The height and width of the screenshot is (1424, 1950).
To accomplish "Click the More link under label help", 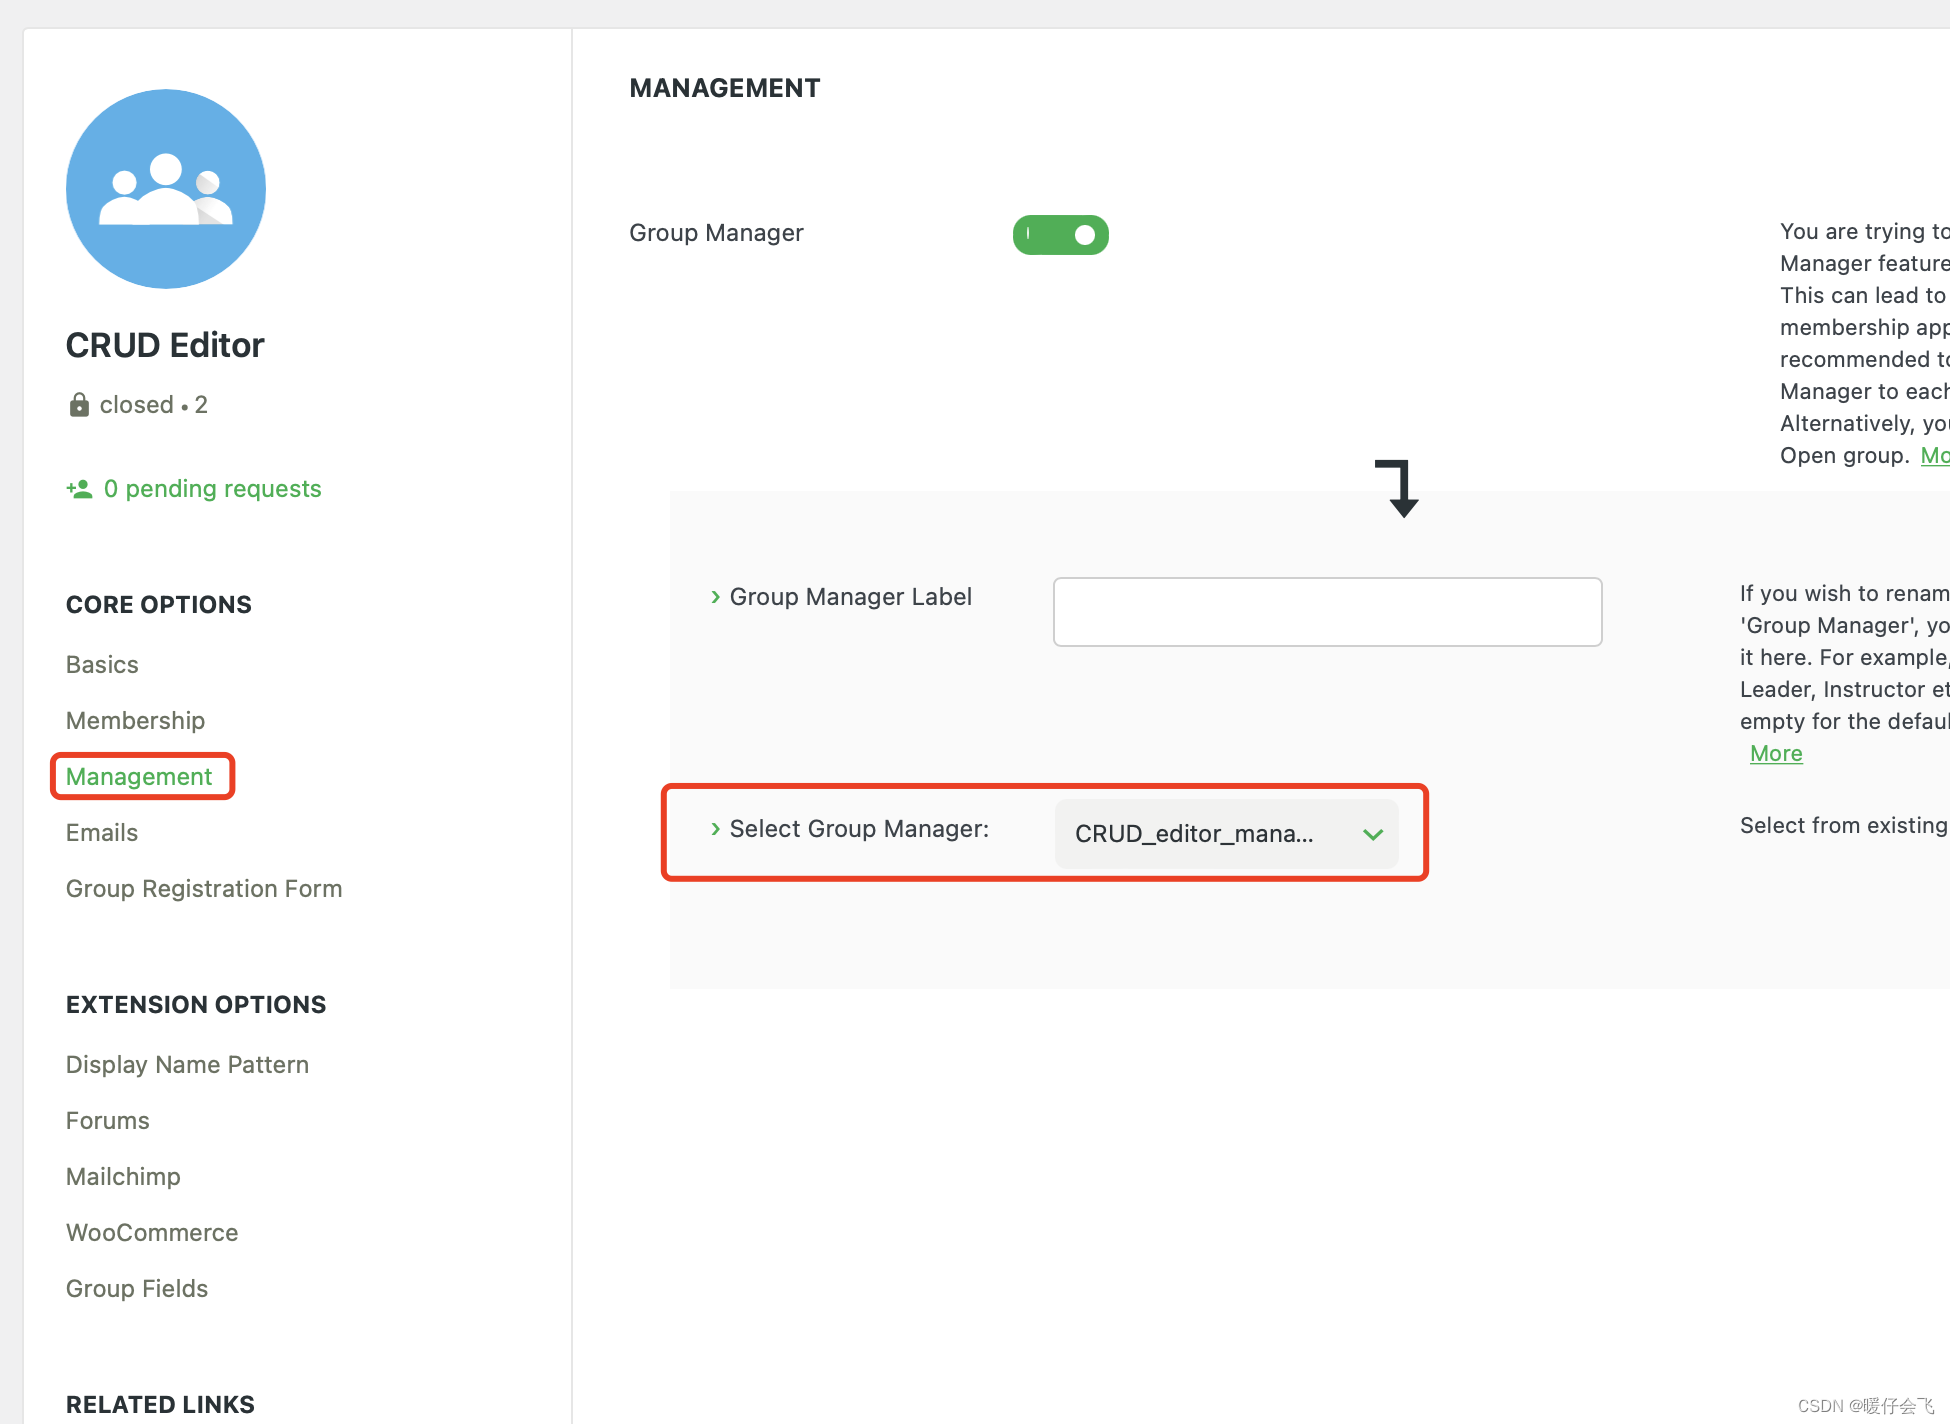I will (x=1776, y=754).
